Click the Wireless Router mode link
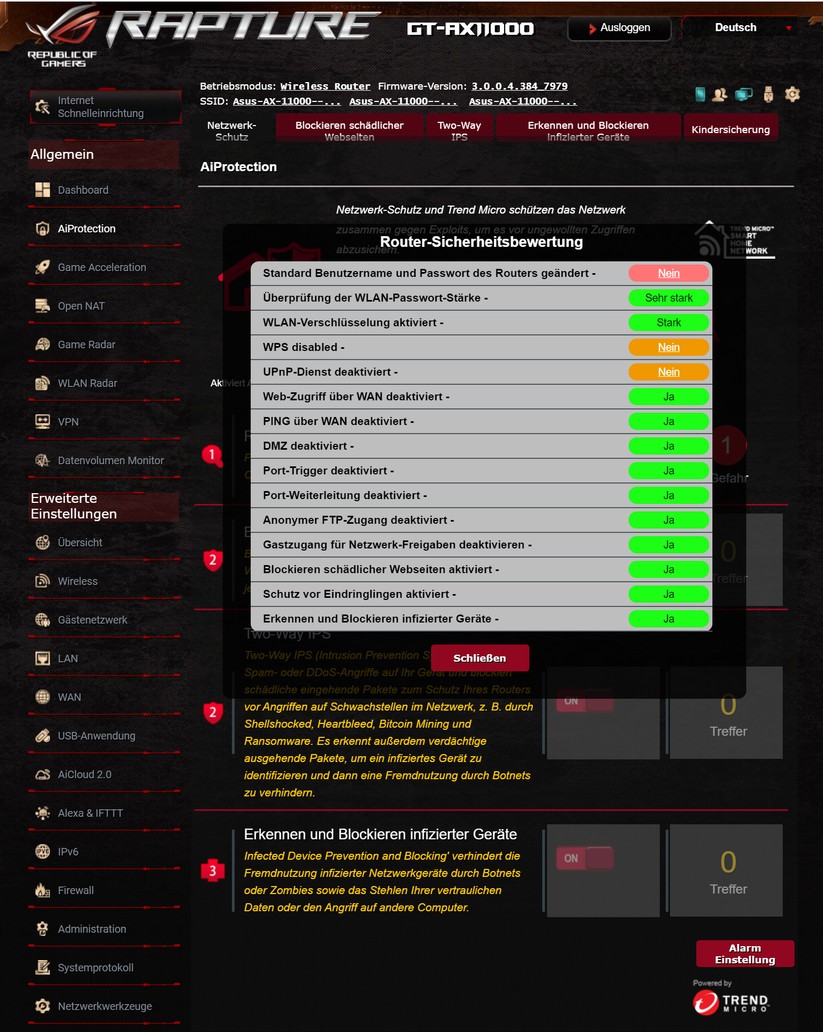Image resolution: width=823 pixels, height=1032 pixels. (325, 86)
